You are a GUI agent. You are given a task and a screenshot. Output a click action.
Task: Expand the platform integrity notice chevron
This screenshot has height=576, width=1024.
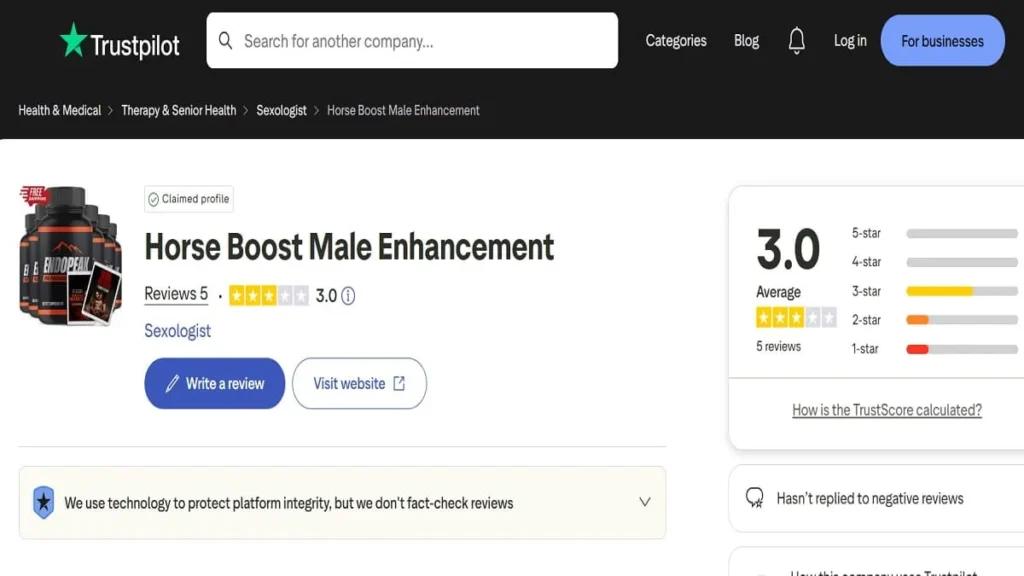click(x=645, y=502)
